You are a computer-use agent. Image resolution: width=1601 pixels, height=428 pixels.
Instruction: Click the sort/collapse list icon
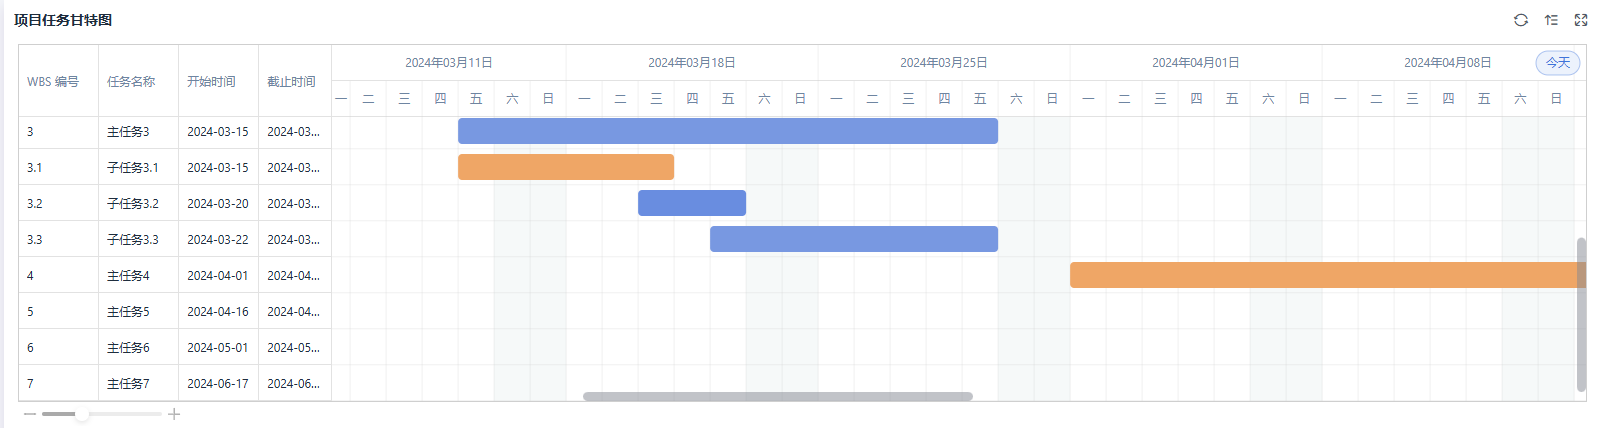(1551, 20)
